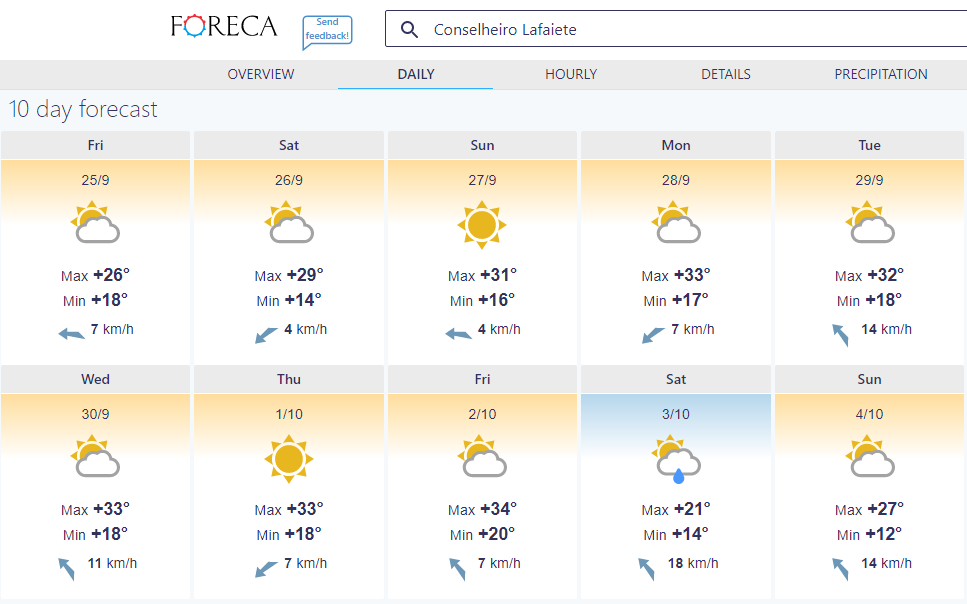
Task: Click the Foreca logo
Action: point(224,27)
